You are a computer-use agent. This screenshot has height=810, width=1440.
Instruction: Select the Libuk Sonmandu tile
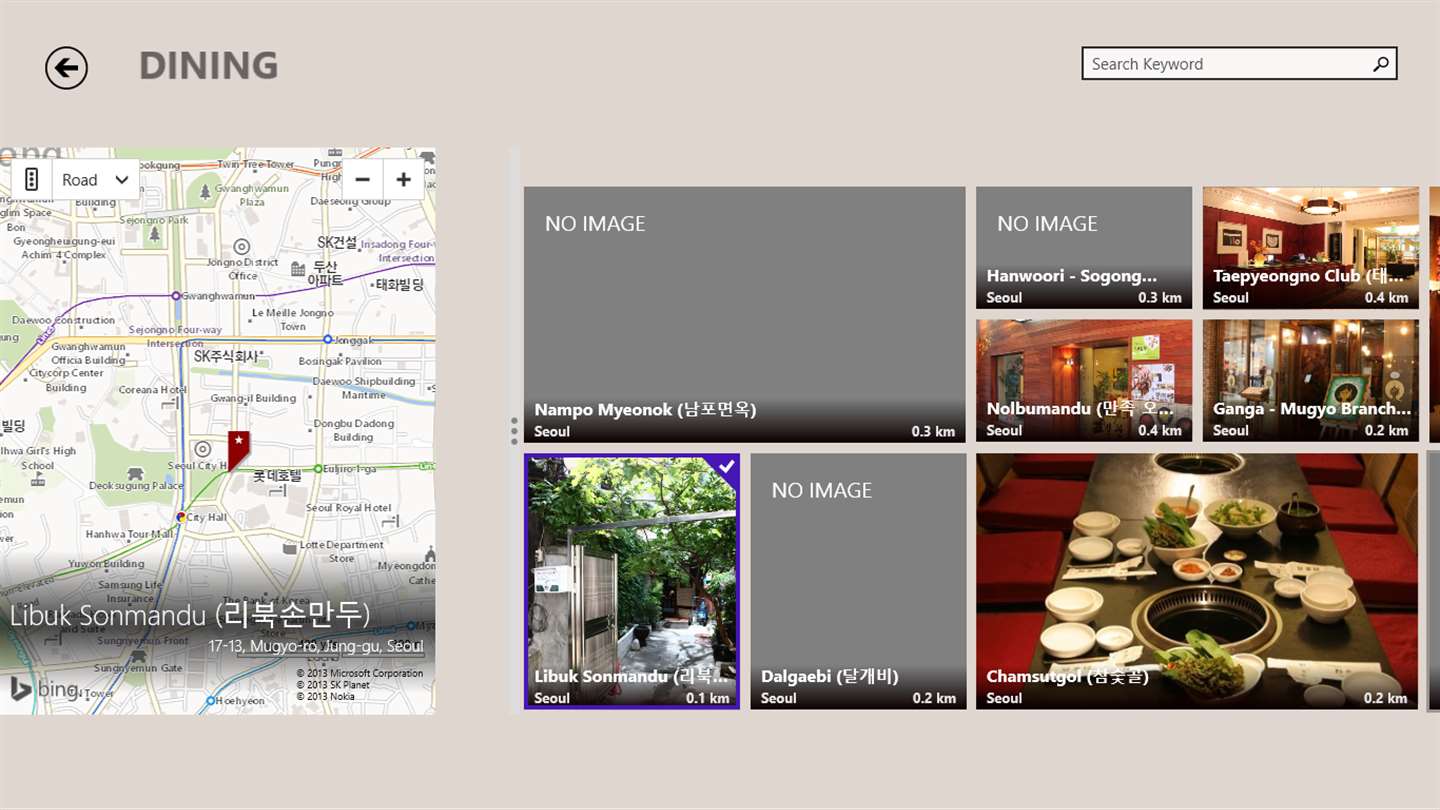click(632, 581)
